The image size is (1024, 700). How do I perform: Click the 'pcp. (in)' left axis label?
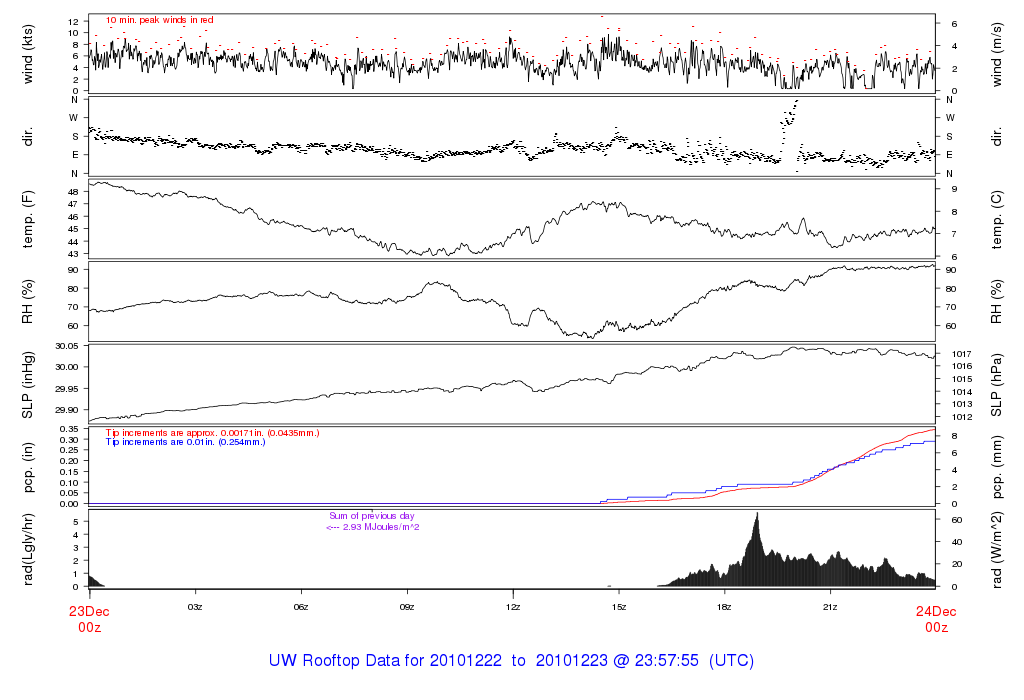pyautogui.click(x=29, y=467)
